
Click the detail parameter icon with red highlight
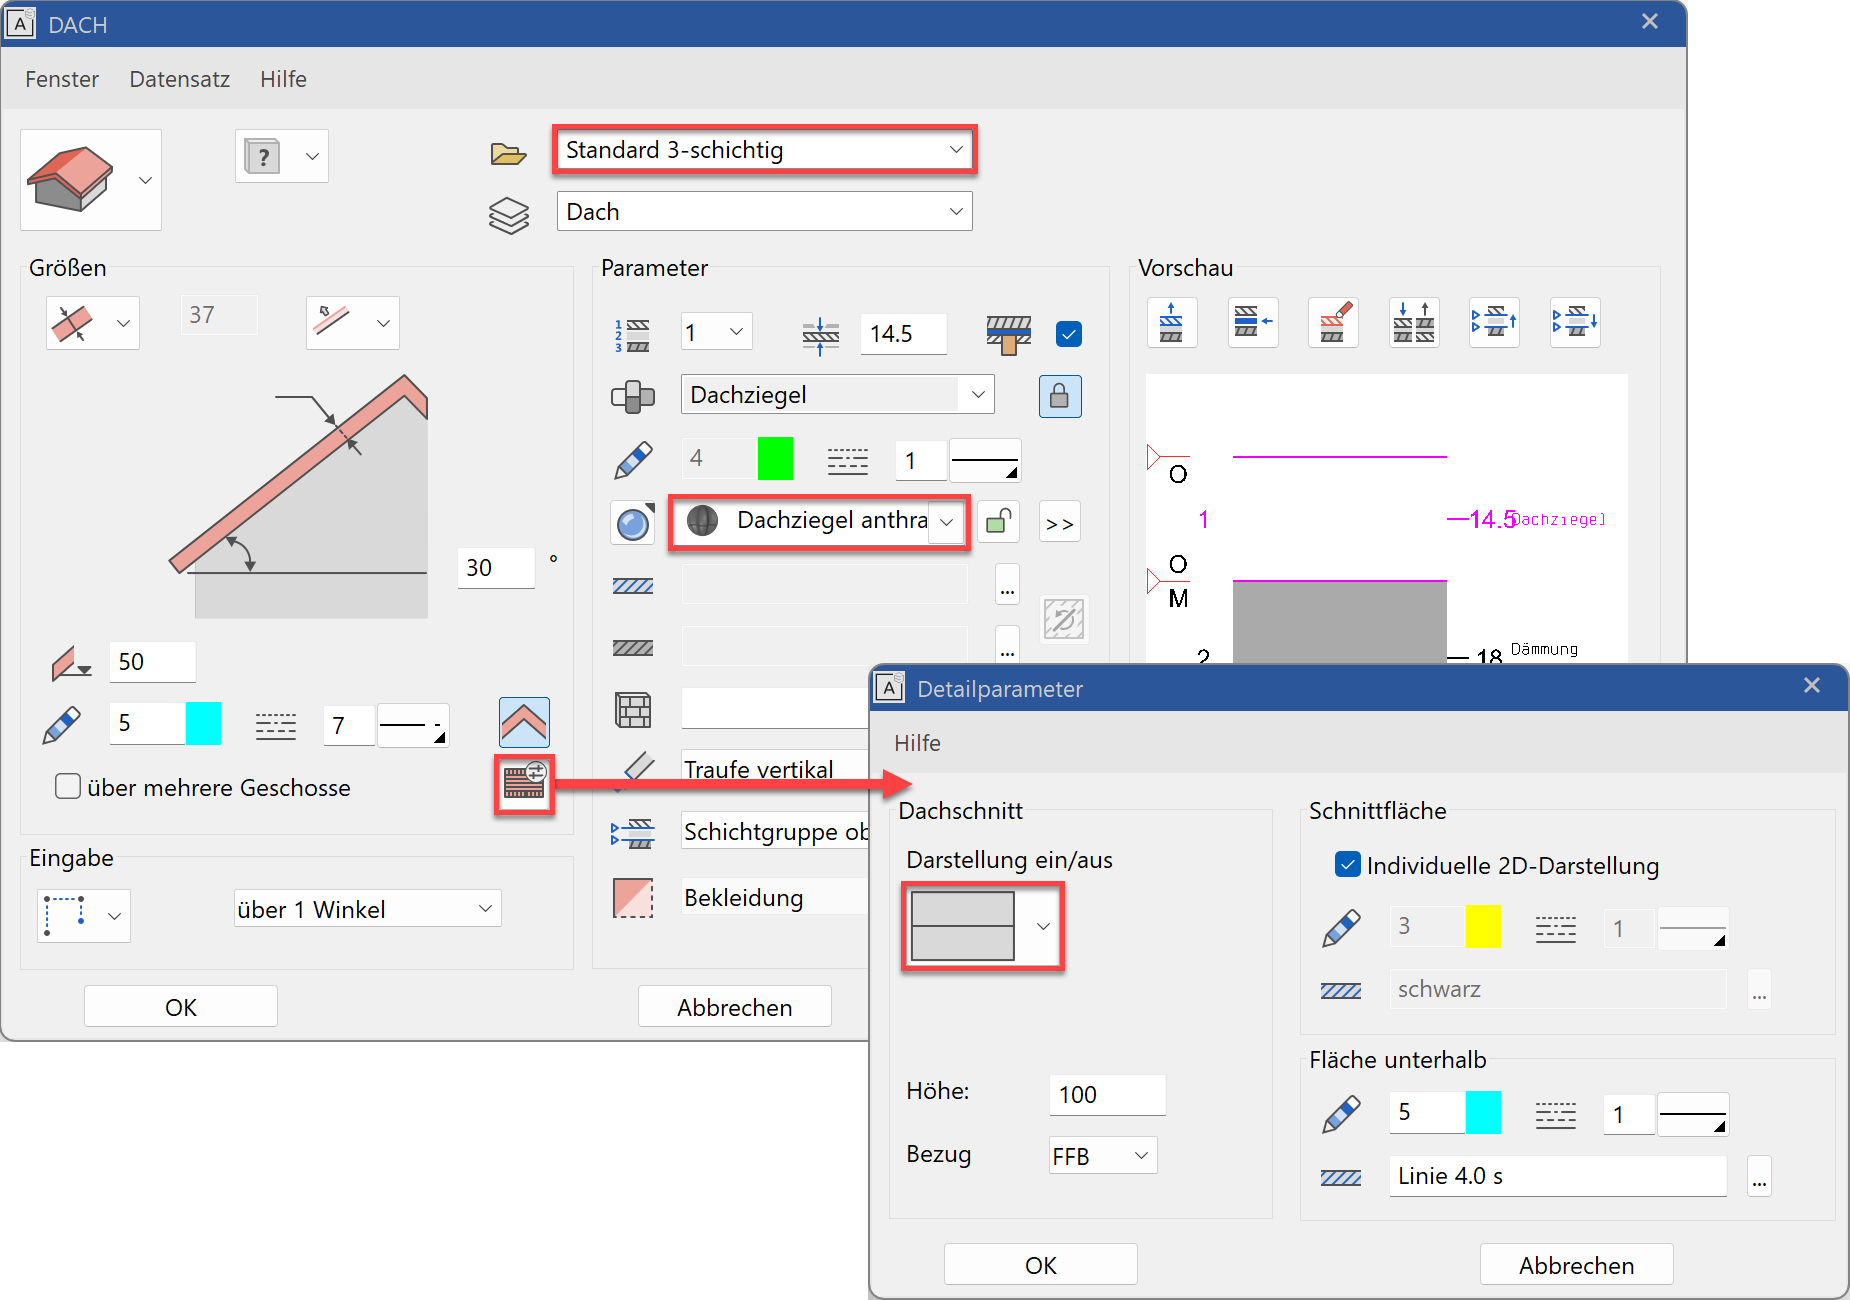point(524,784)
